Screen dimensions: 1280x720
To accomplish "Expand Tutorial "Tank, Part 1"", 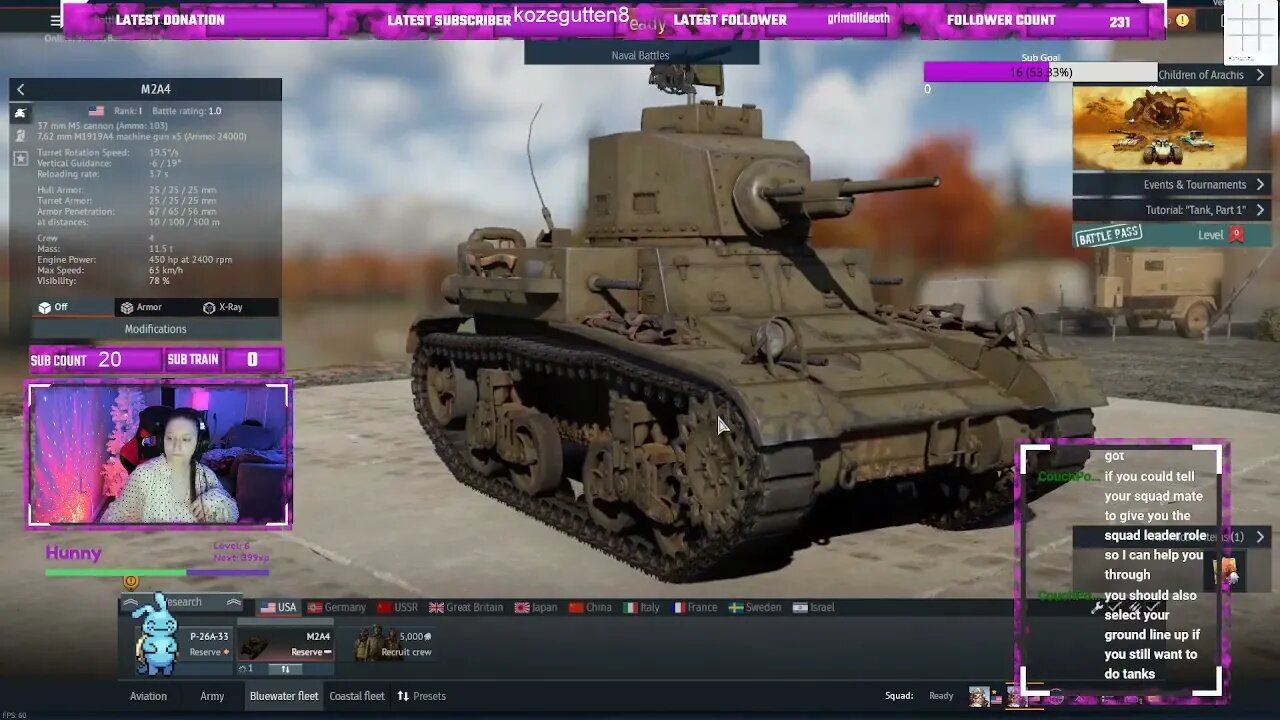I will 1171,210.
